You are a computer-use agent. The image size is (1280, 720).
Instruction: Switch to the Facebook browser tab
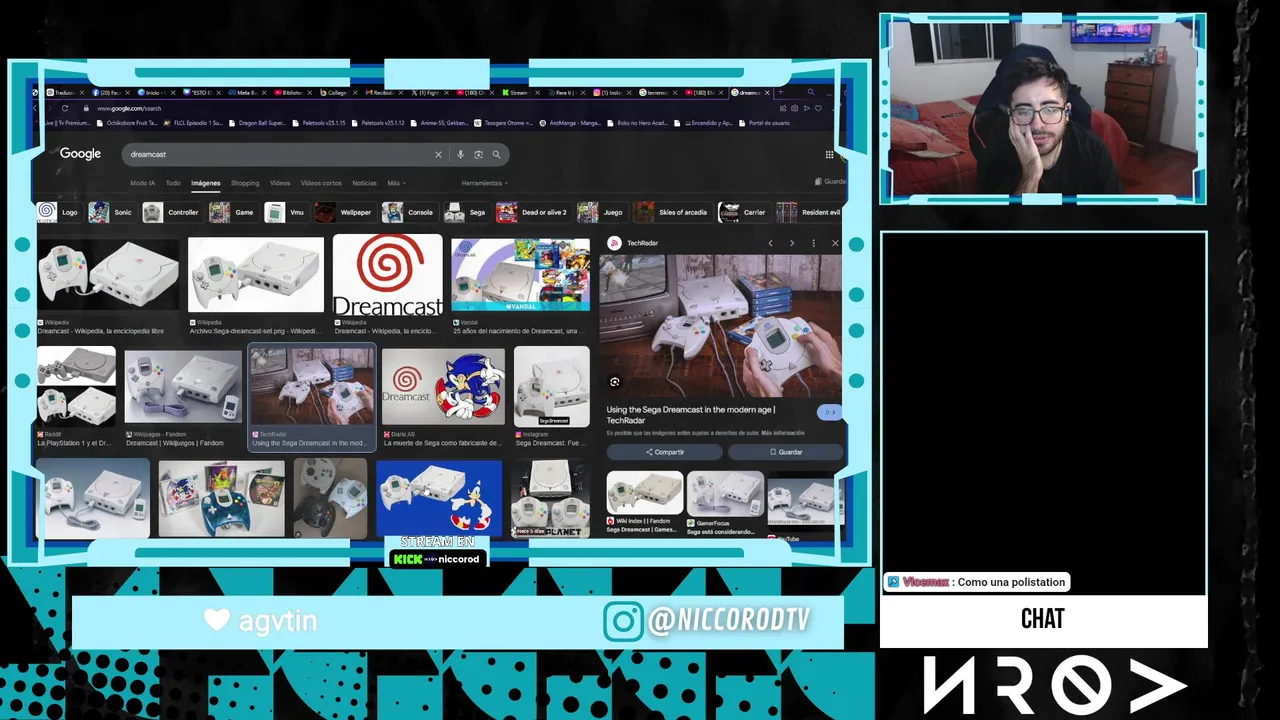tap(111, 92)
